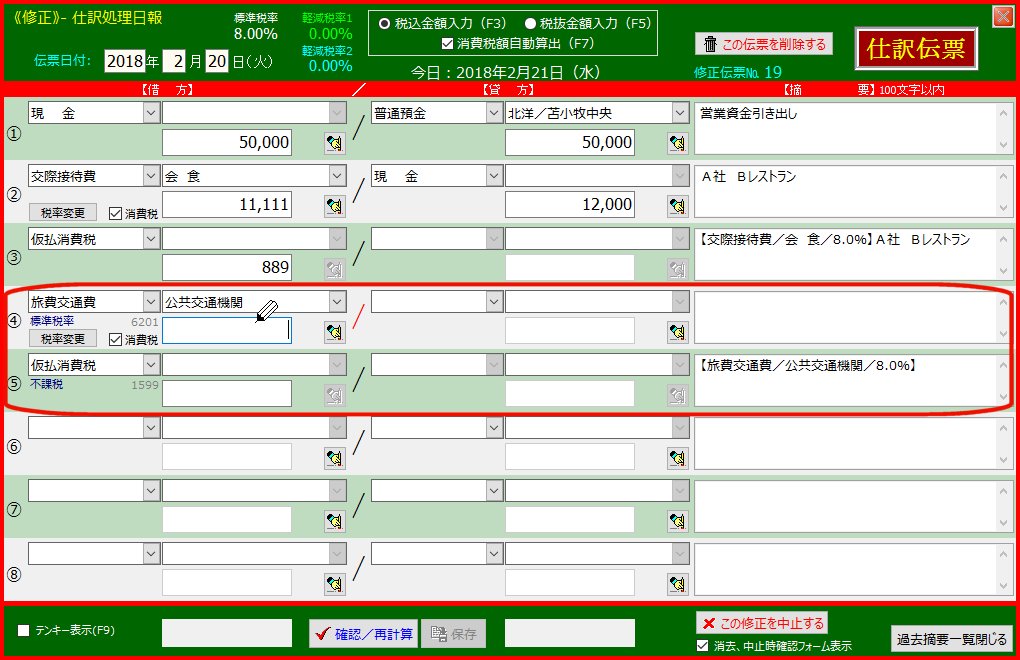Select the 税抜金額入力 (F5) radio button
1020x660 pixels.
coord(530,23)
